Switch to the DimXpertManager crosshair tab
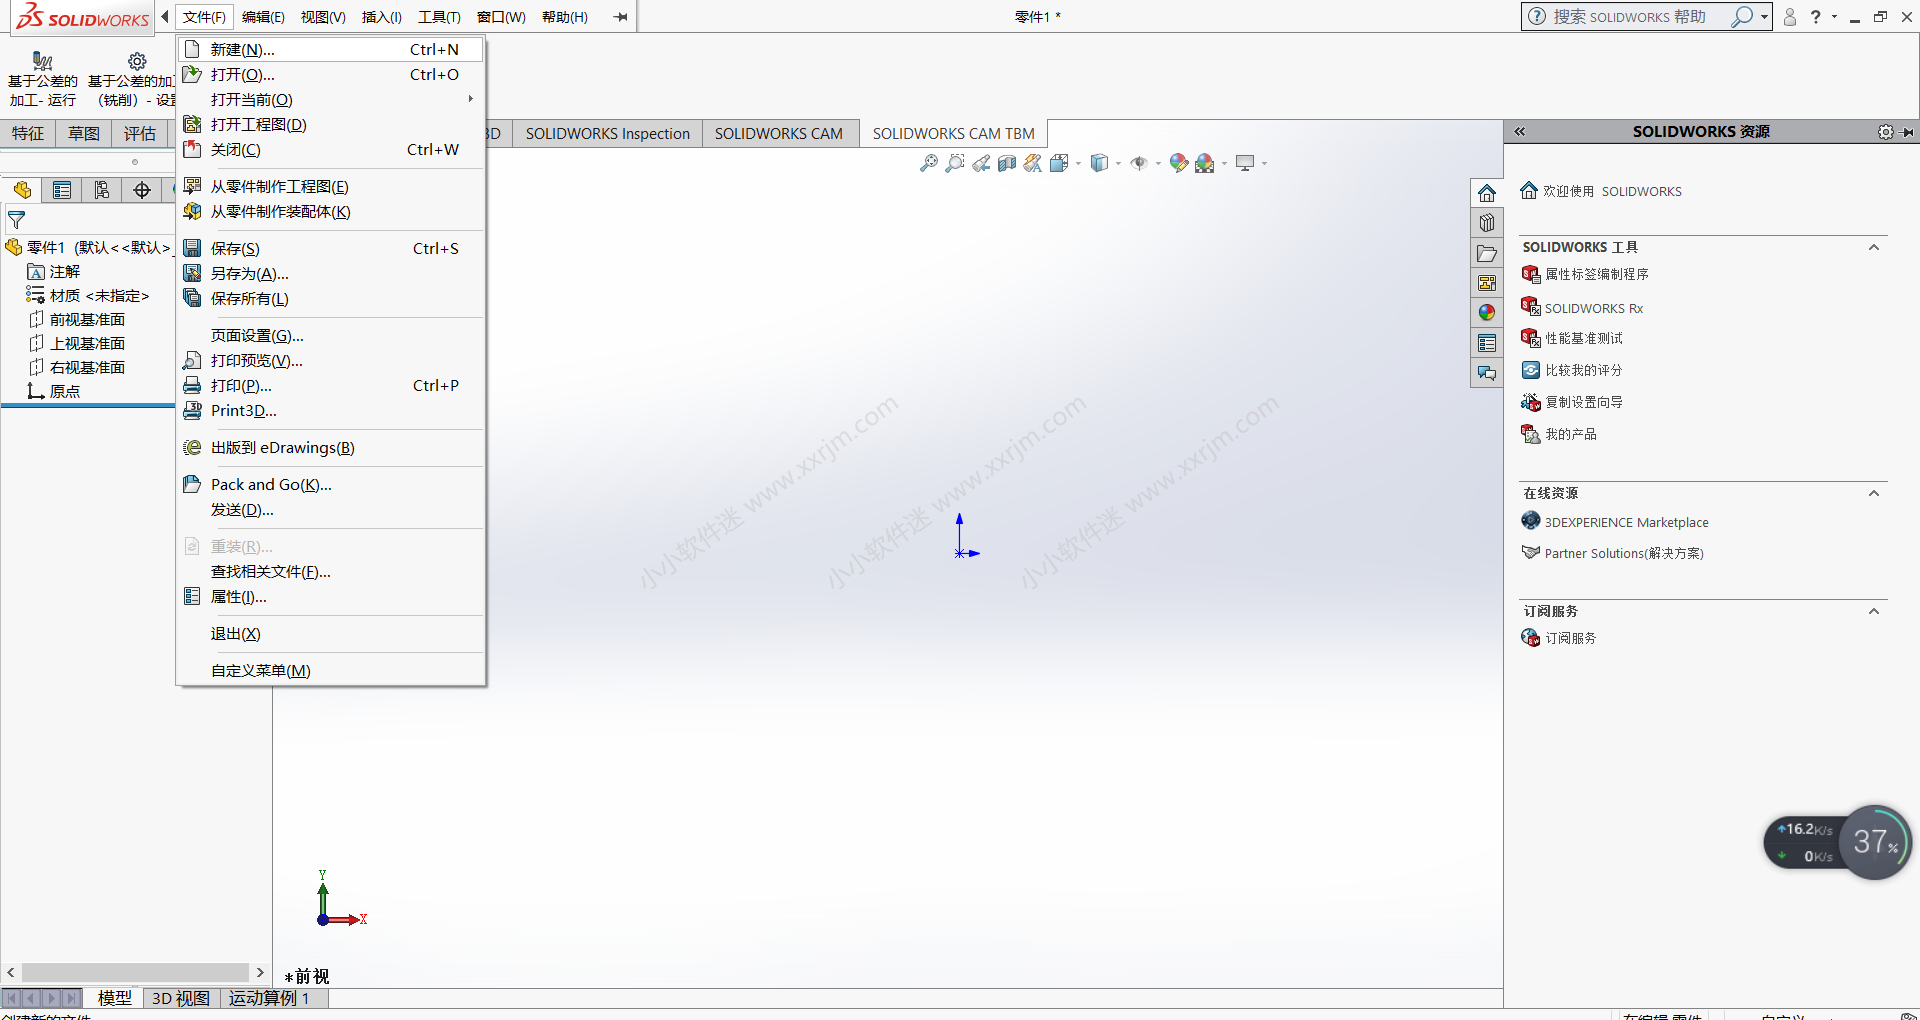The height and width of the screenshot is (1020, 1920). (142, 190)
